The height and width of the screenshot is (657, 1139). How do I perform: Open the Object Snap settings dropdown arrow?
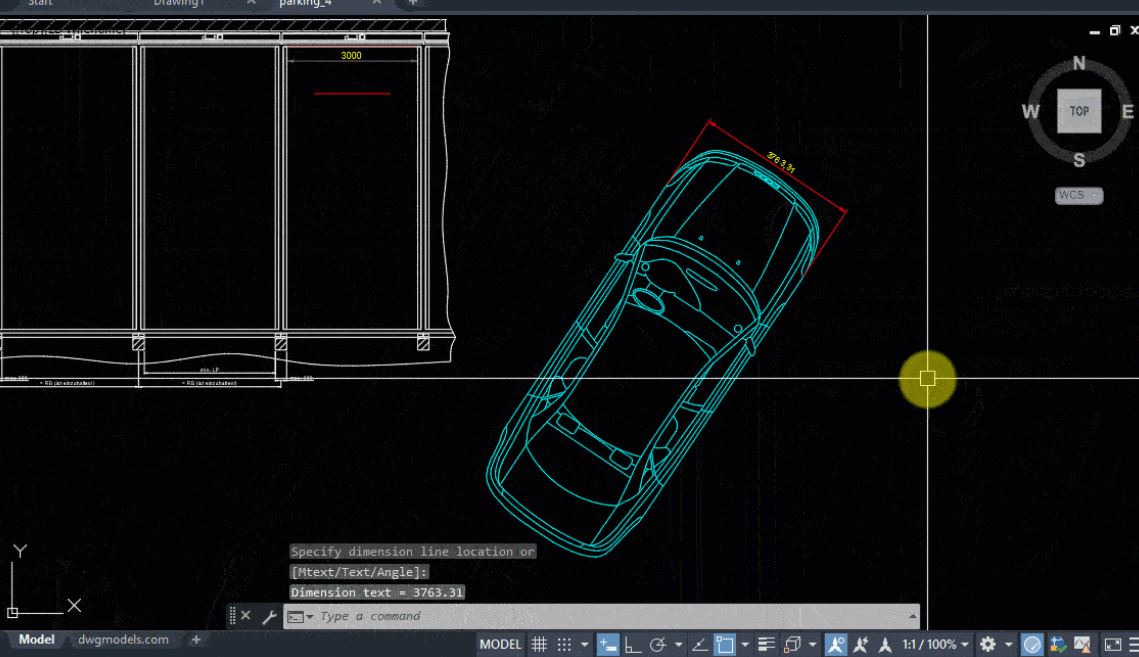click(744, 644)
